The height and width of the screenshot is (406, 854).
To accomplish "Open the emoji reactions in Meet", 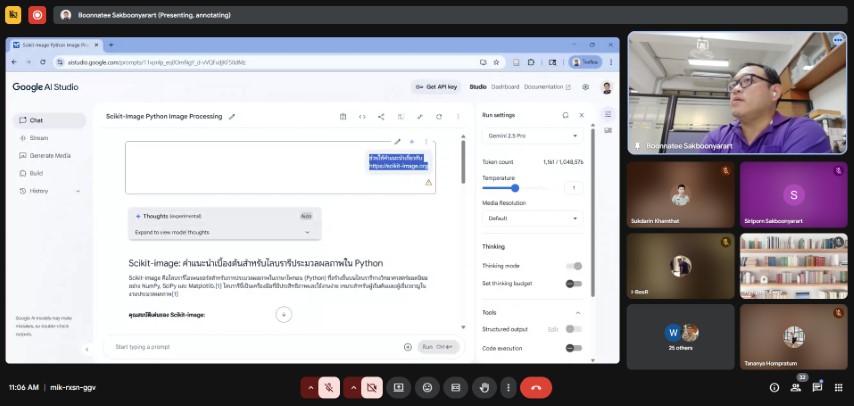I will click(x=427, y=387).
